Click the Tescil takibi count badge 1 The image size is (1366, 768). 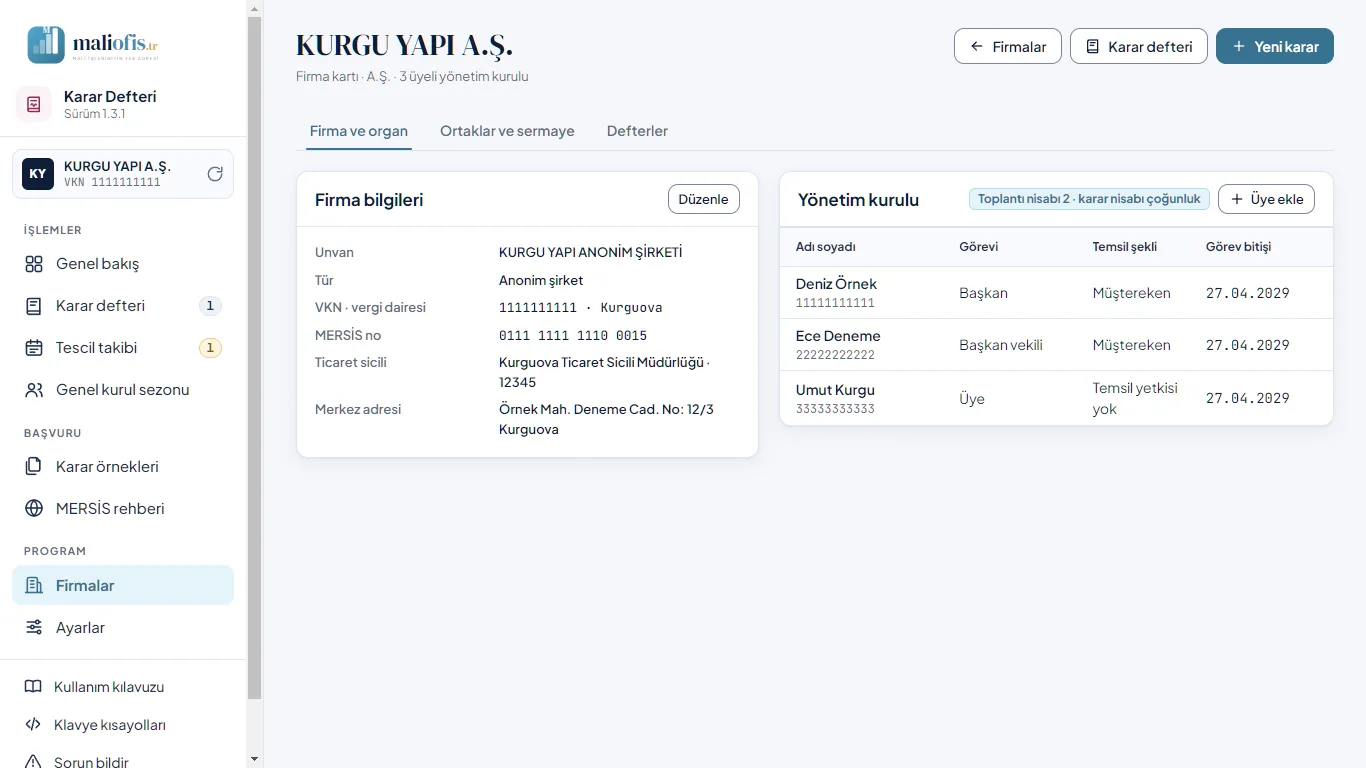tap(210, 348)
